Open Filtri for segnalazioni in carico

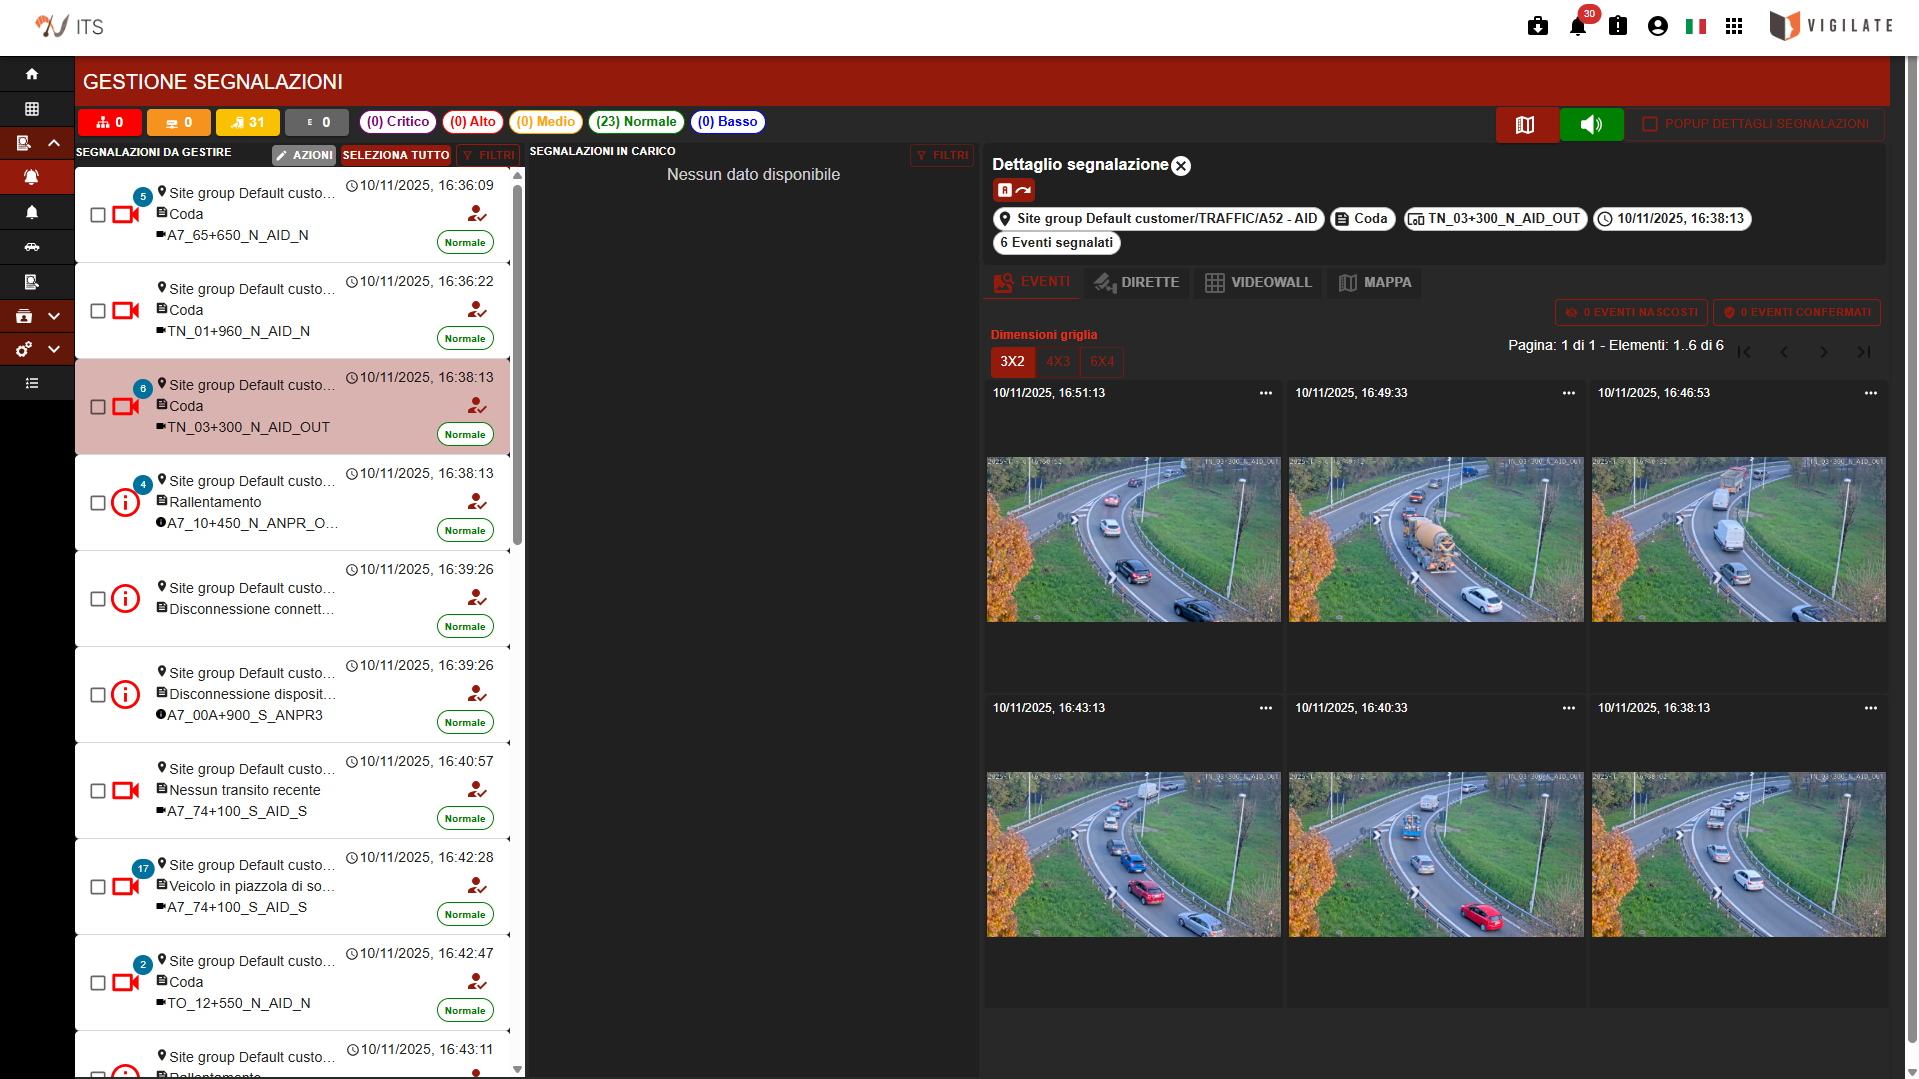[x=942, y=155]
